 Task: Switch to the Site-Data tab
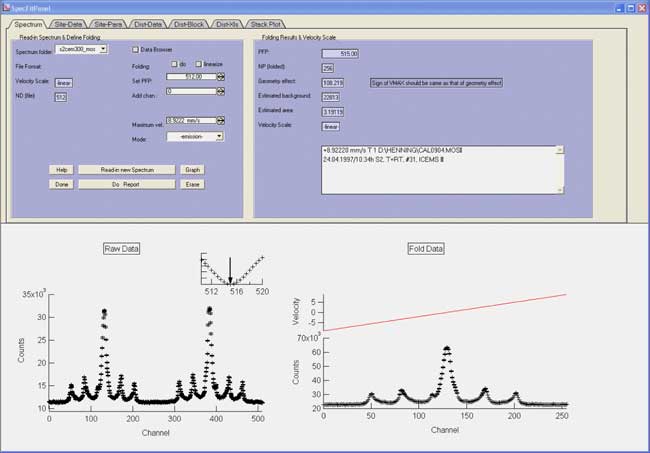(68, 22)
